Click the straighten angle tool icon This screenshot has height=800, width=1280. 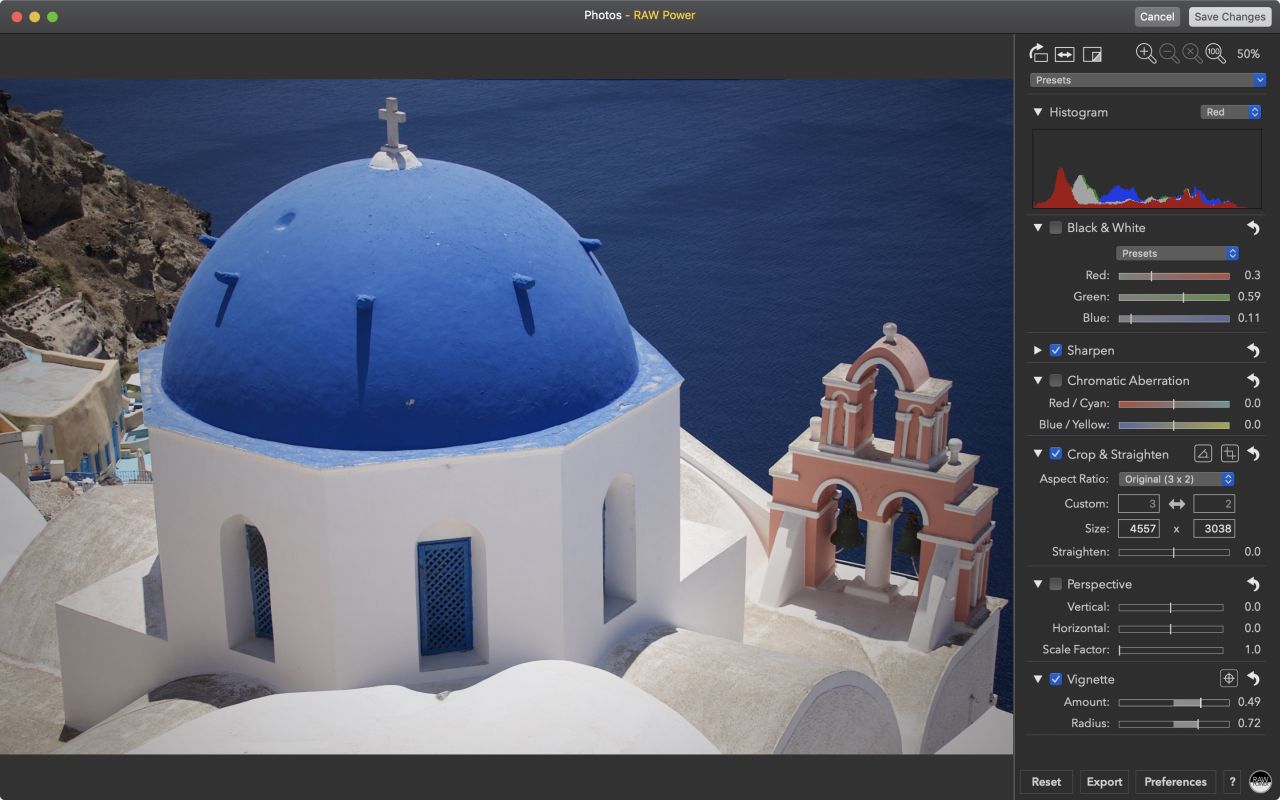click(1204, 454)
